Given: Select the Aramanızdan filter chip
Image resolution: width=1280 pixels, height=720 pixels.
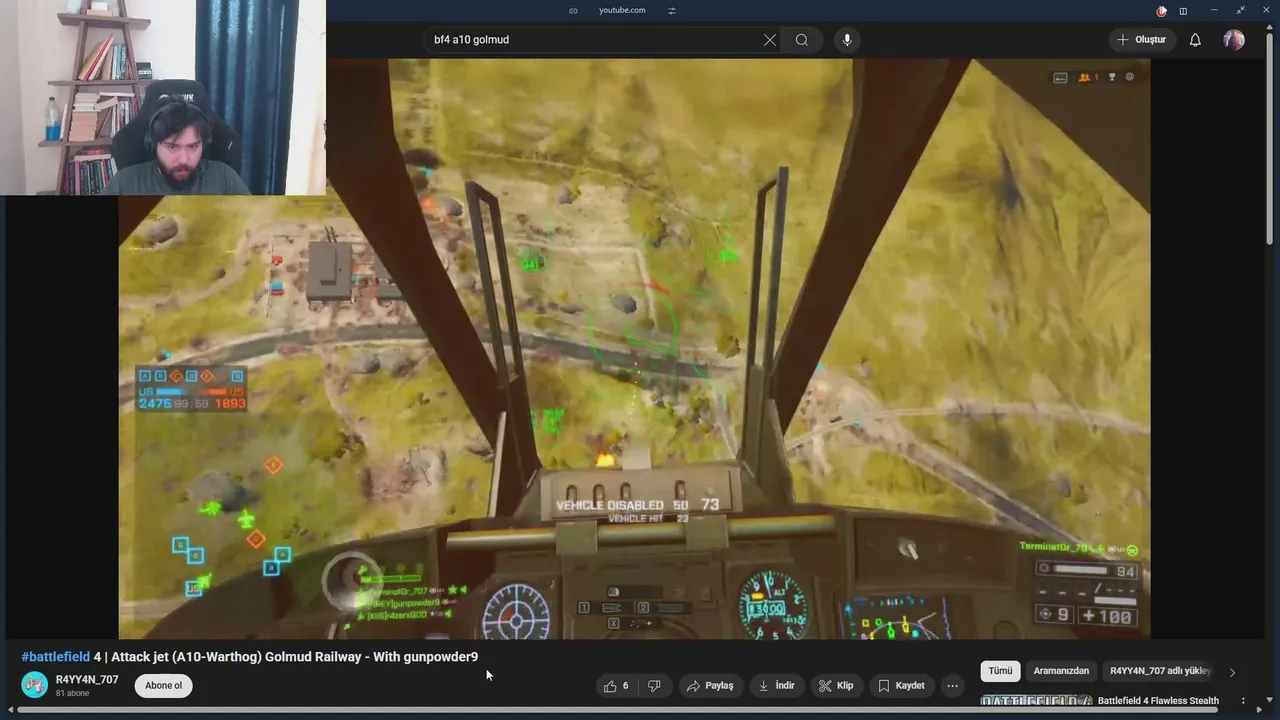Looking at the screenshot, I should 1061,671.
